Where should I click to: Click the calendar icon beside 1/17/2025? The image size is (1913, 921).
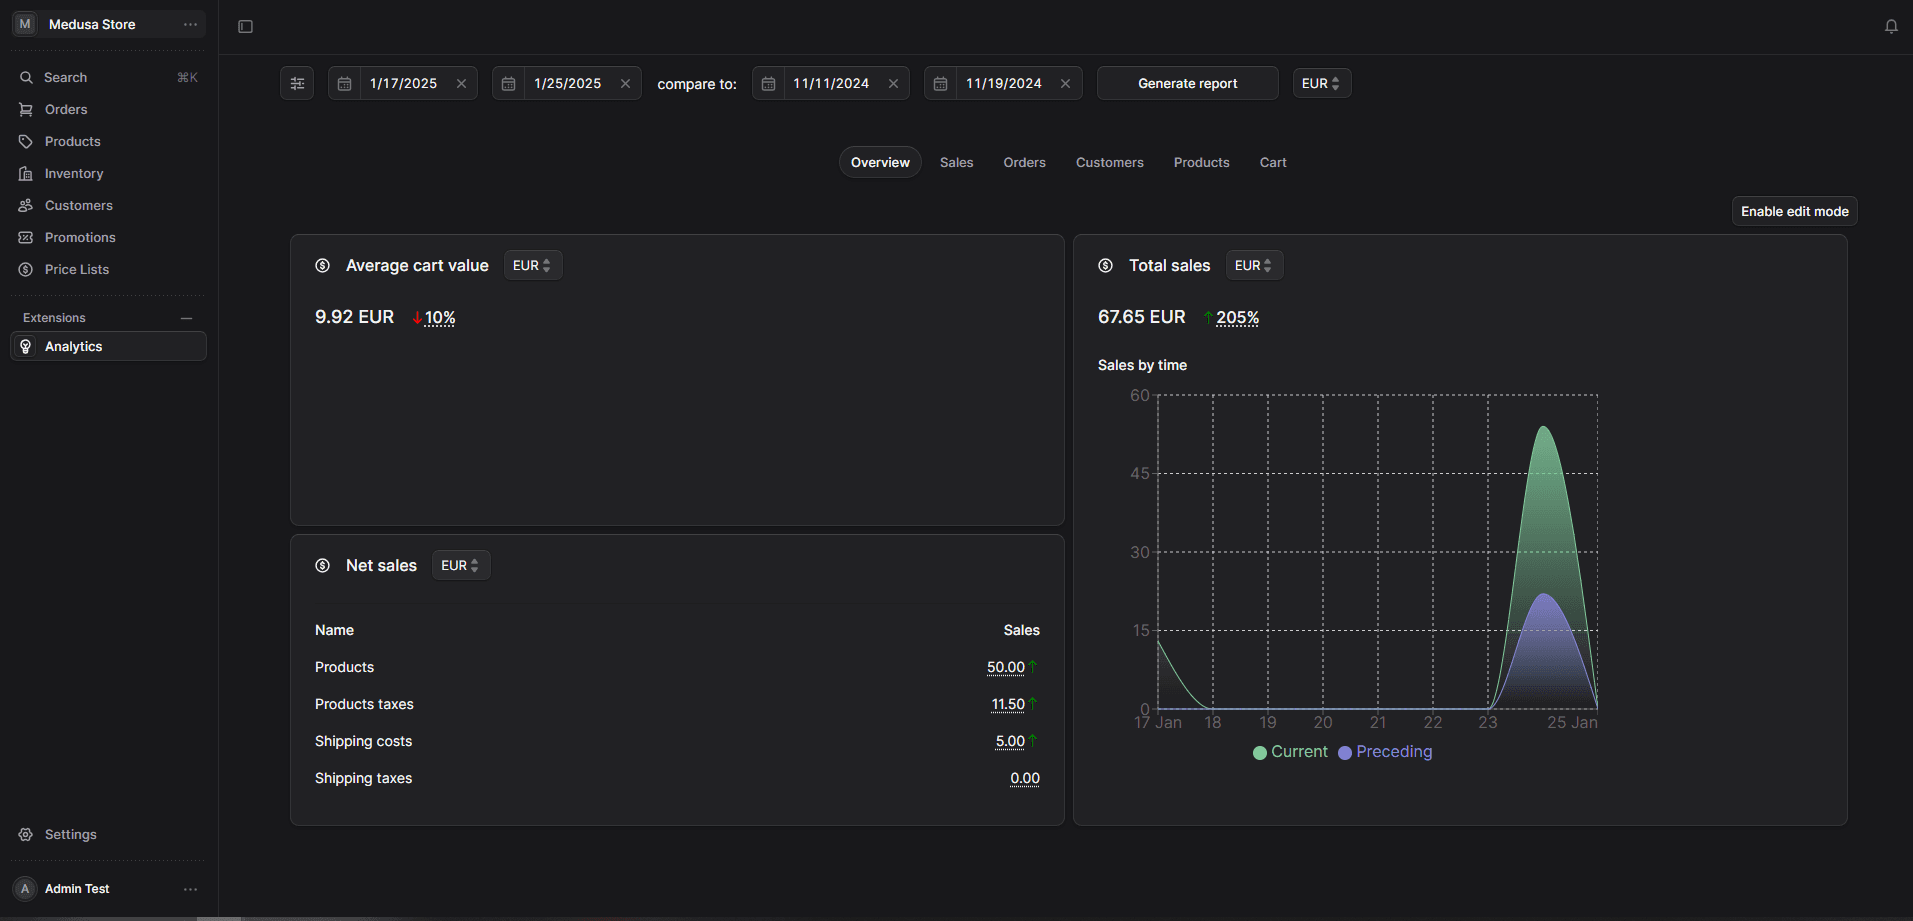click(x=345, y=84)
